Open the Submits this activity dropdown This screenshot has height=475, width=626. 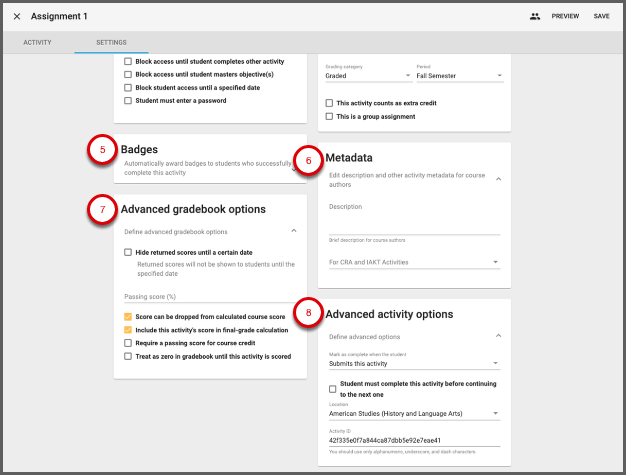[414, 364]
